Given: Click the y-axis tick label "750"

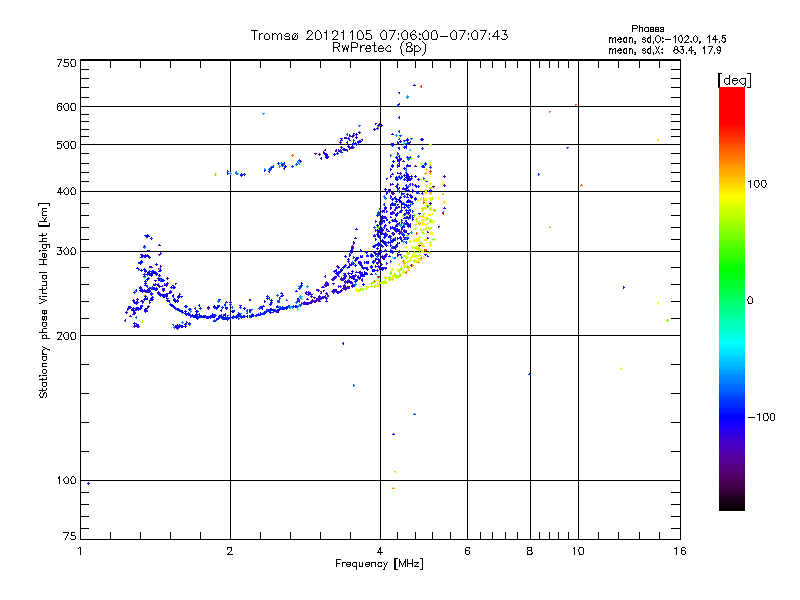Looking at the screenshot, I should (67, 63).
